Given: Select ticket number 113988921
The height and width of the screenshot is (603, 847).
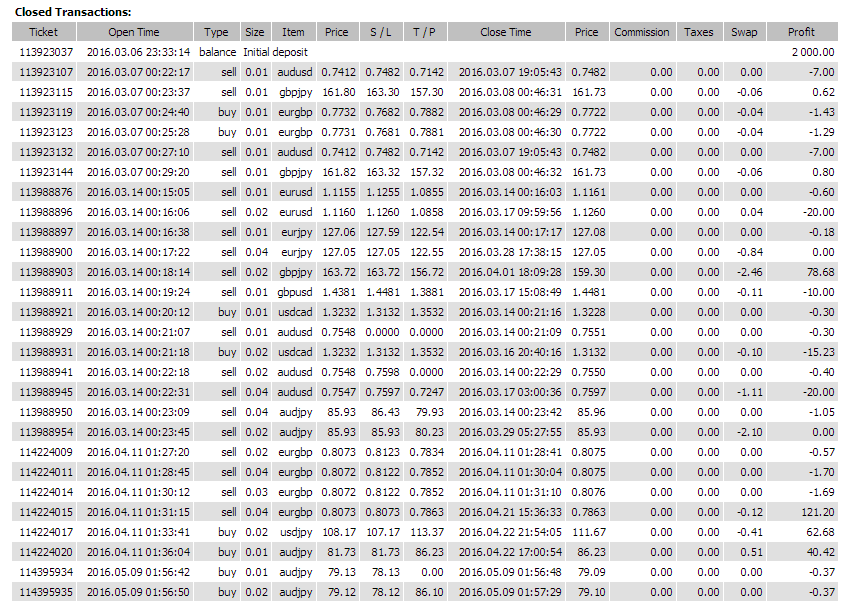Looking at the screenshot, I should click(x=46, y=312).
